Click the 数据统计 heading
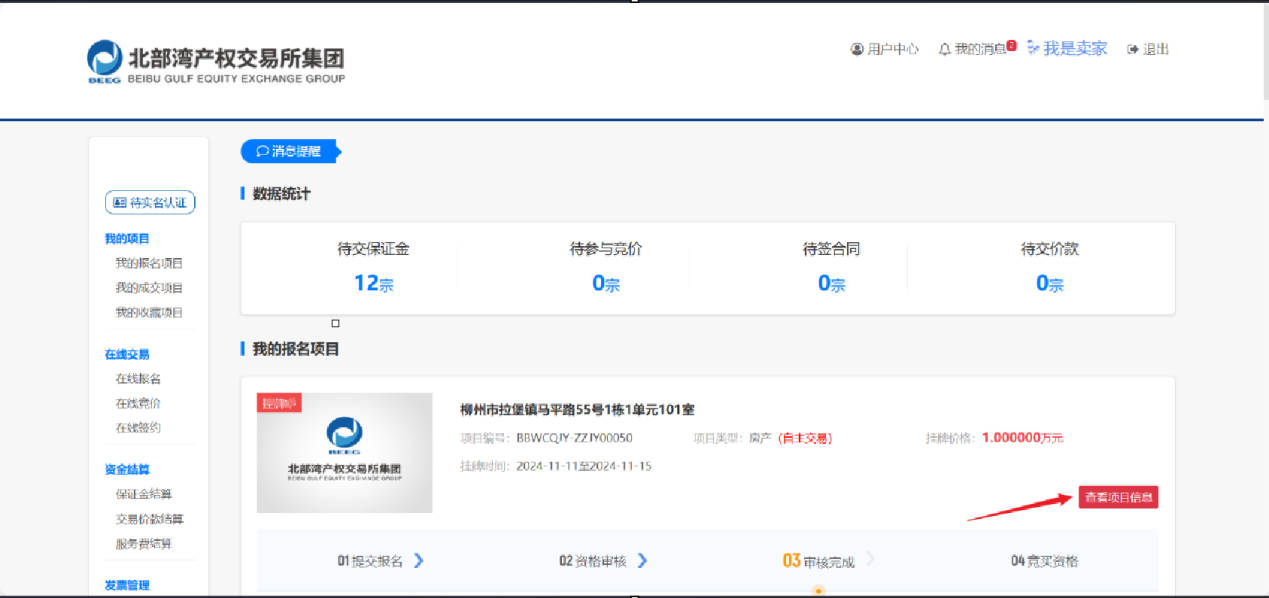Viewport: 1269px width, 598px height. [281, 194]
